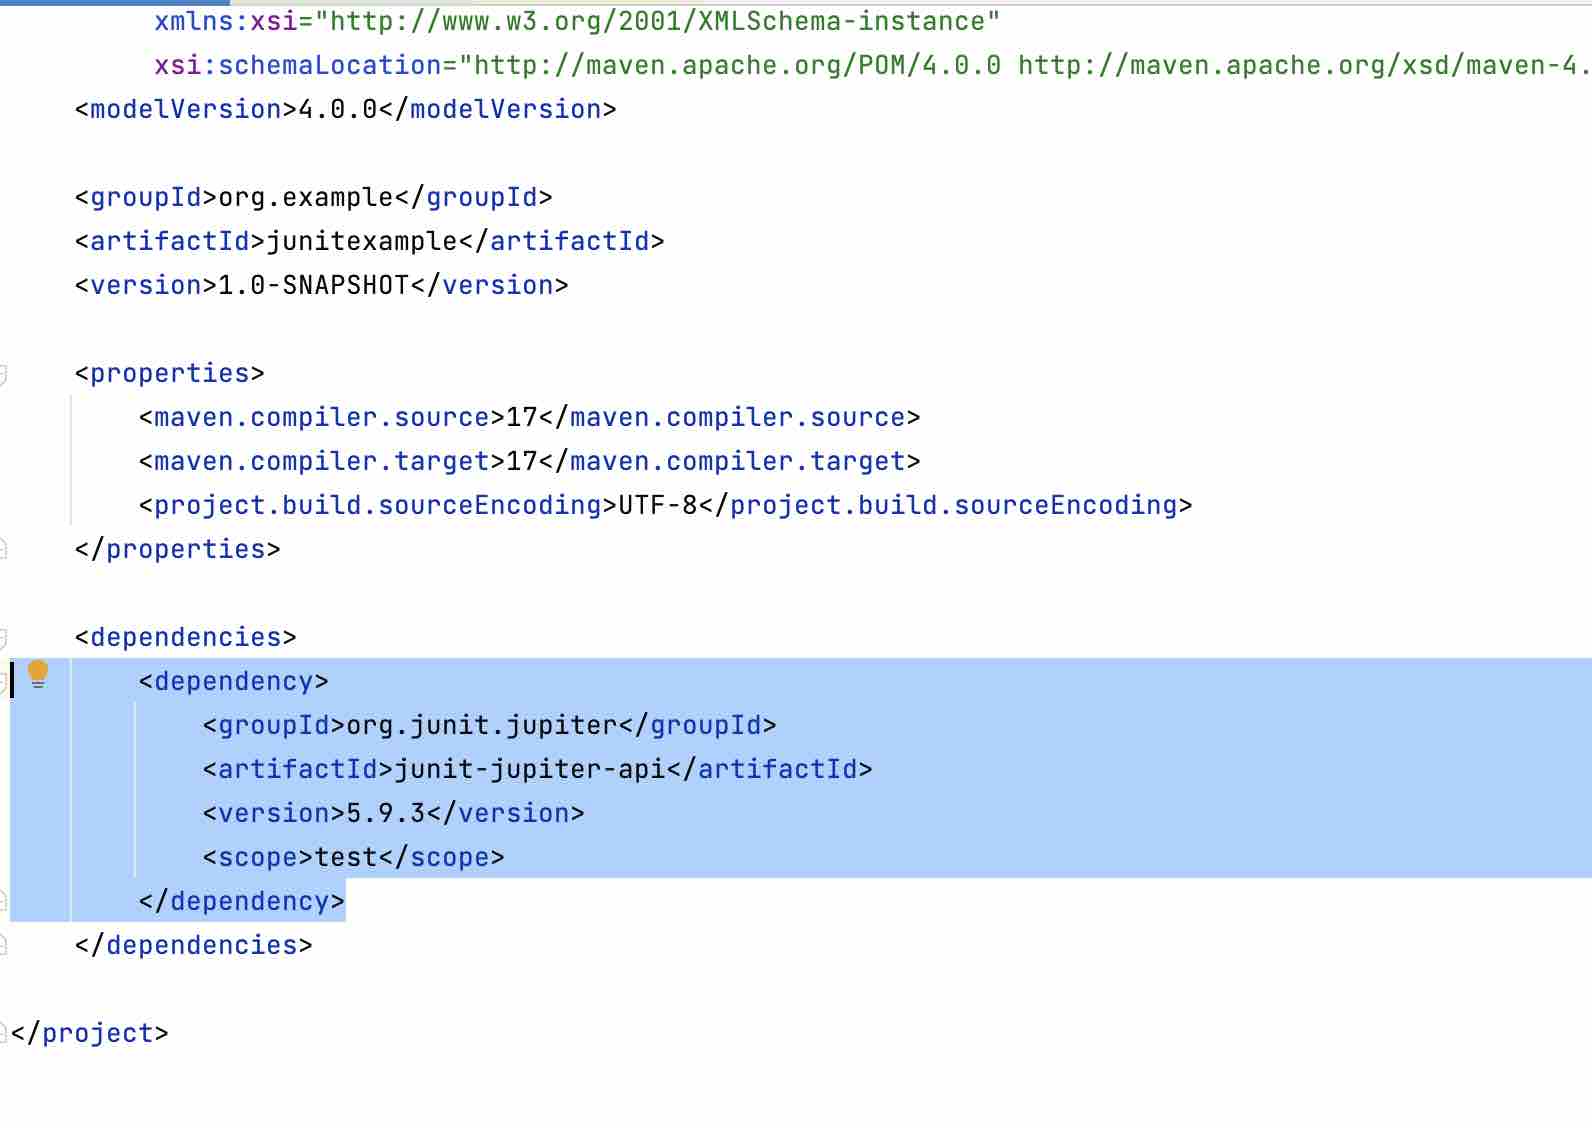
Task: Click the closing project tag fold marker
Action: 3,1033
